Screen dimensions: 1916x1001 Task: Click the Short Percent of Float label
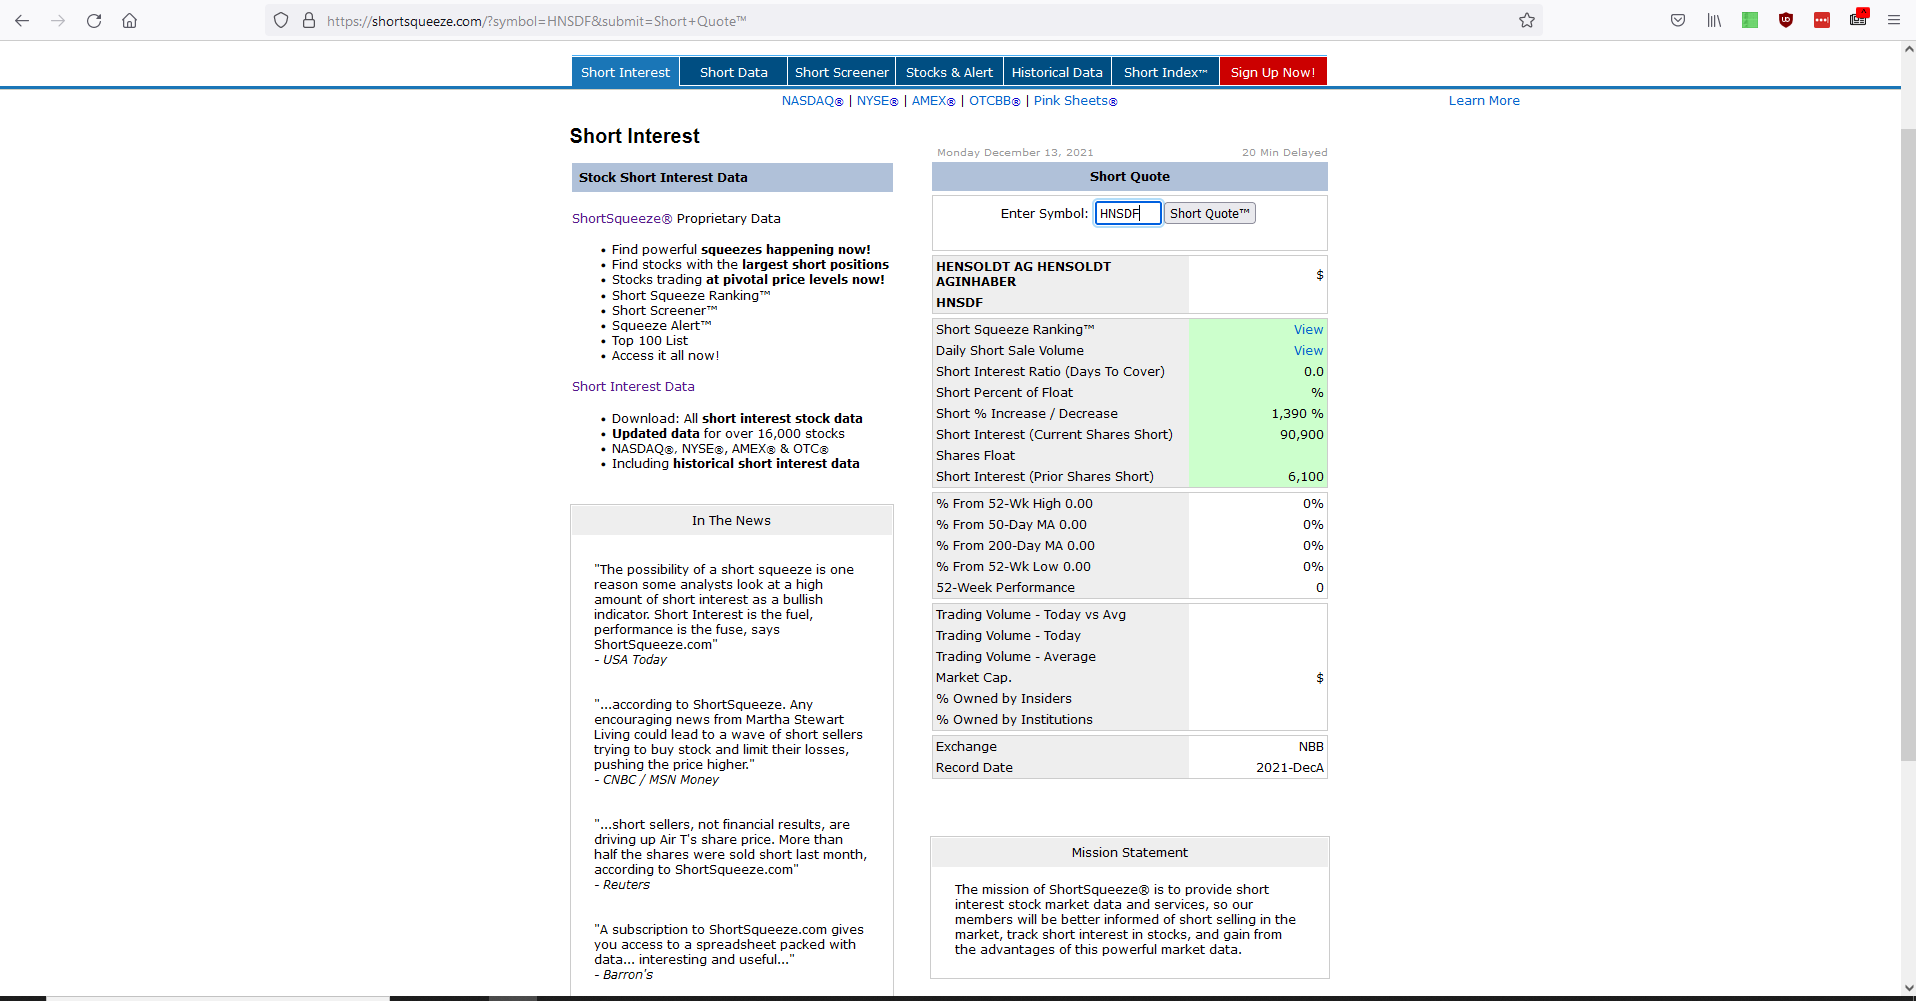tap(1004, 393)
